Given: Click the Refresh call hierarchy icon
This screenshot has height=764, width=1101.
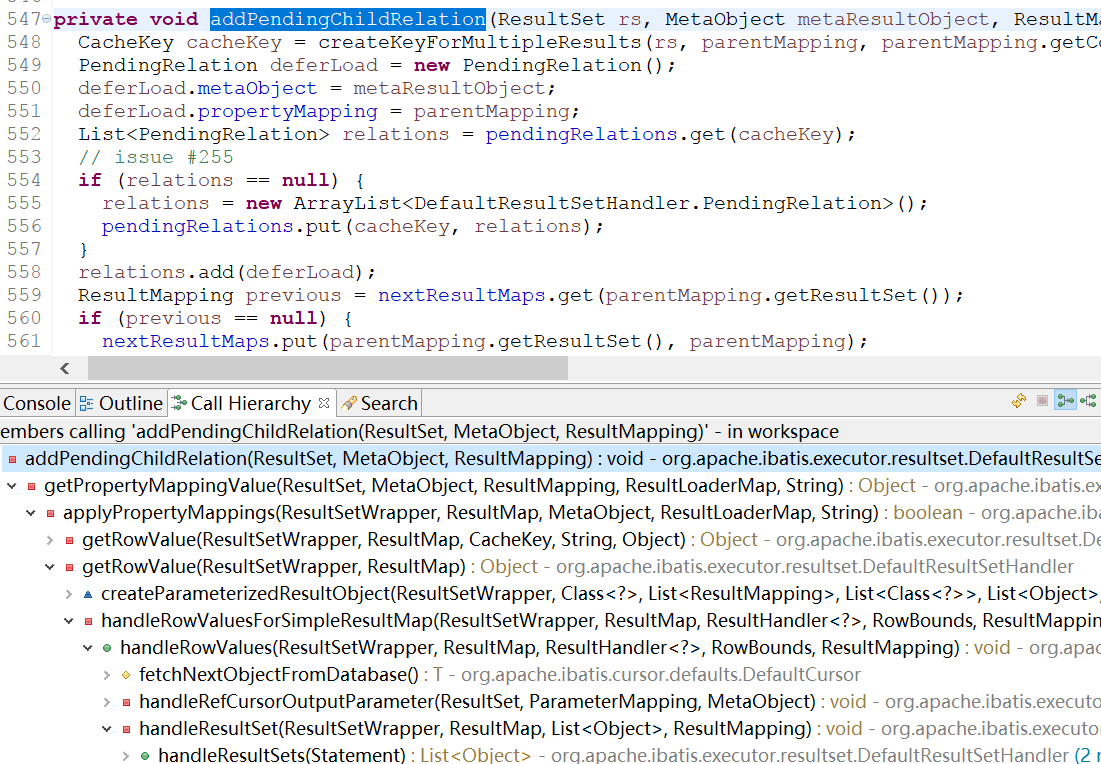Looking at the screenshot, I should pos(1019,402).
